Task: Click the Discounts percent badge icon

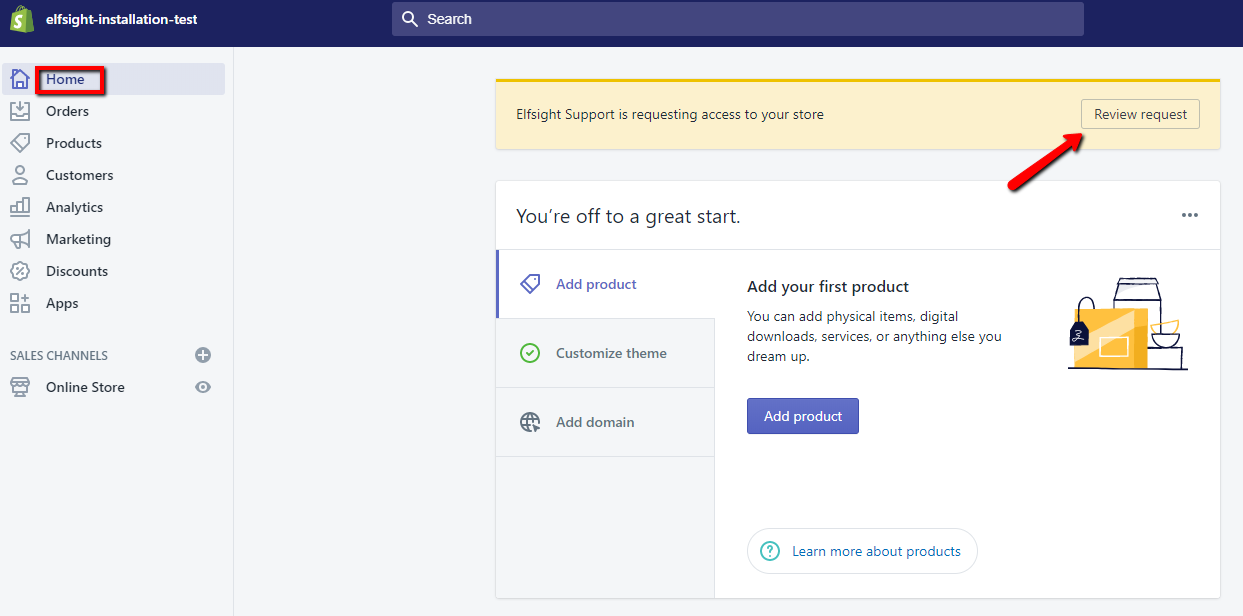Action: point(20,271)
